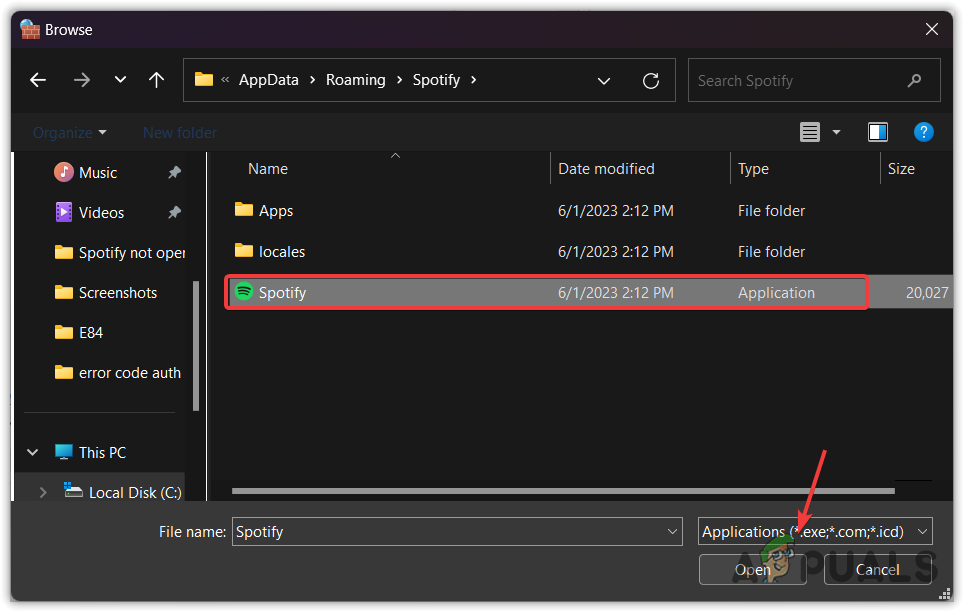Viewport: 964px width, 612px height.
Task: Click the Open button
Action: (x=753, y=570)
